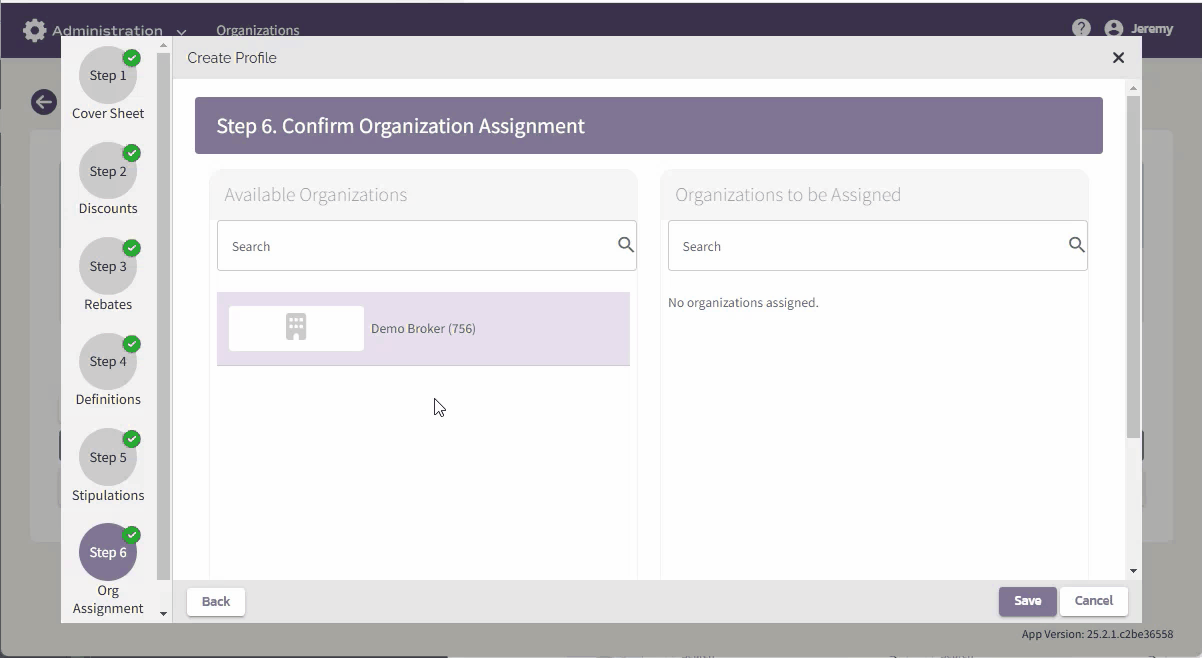Click the Organizations to be Assigned heading
Viewport: 1202px width, 658px height.
click(788, 195)
